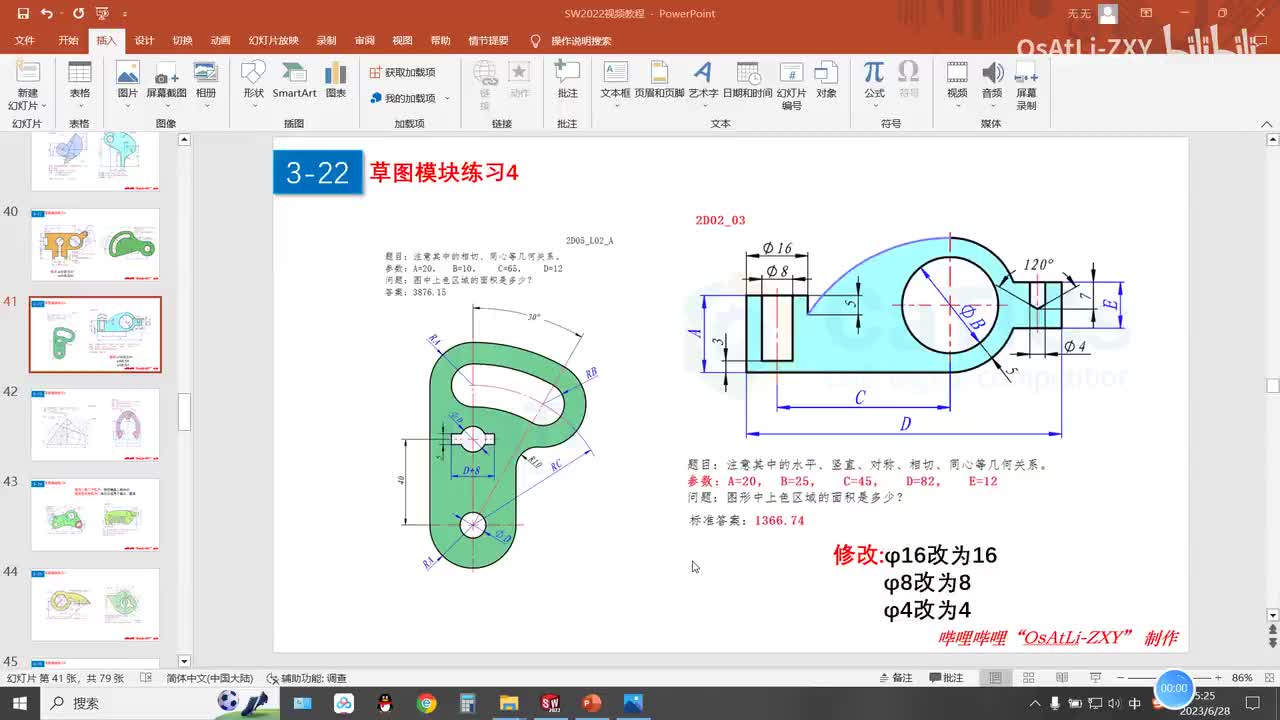1280x720 pixels.
Task: Start screen recording (屏幕录制)
Action: [x=1026, y=86]
